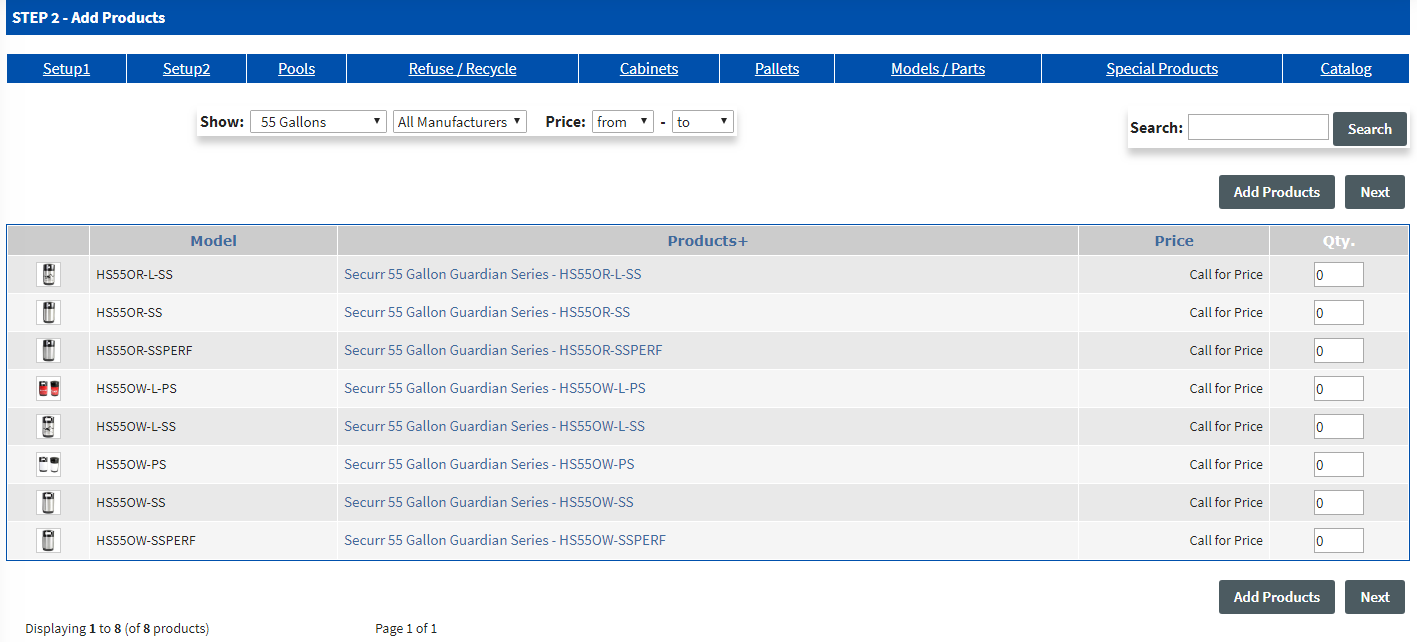This screenshot has height=642, width=1417.
Task: Open the price 'from' dropdown
Action: [623, 122]
